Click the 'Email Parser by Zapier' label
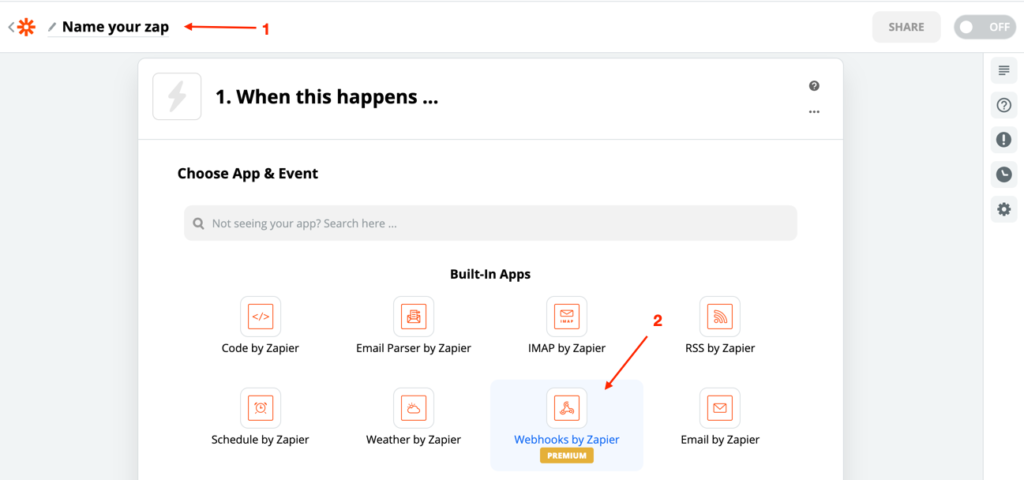 pos(413,348)
